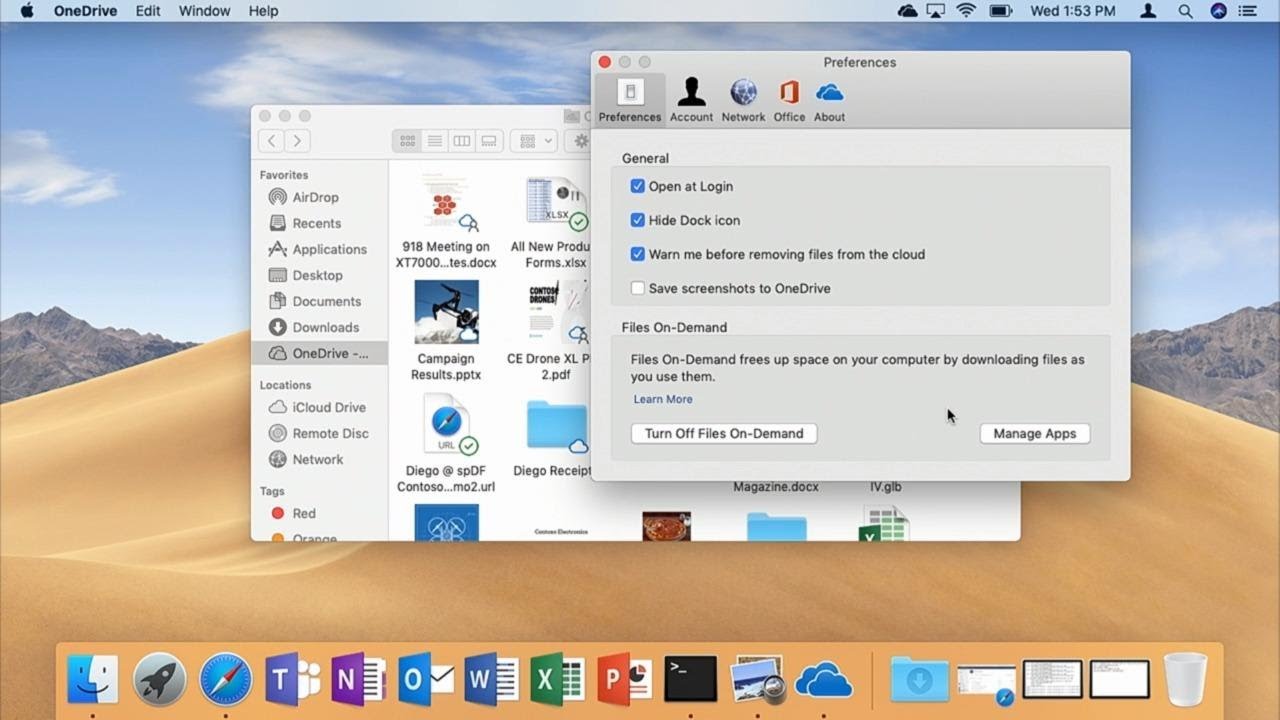Select the Diego Receipts folder
Viewport: 1280px width, 720px height.
point(554,440)
